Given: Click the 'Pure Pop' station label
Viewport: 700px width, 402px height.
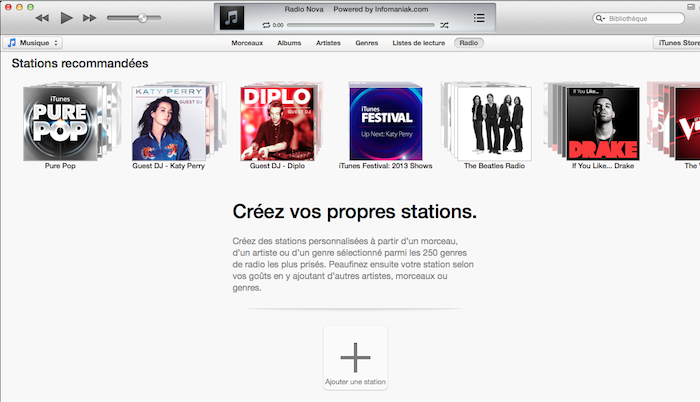Looking at the screenshot, I should pyautogui.click(x=60, y=166).
